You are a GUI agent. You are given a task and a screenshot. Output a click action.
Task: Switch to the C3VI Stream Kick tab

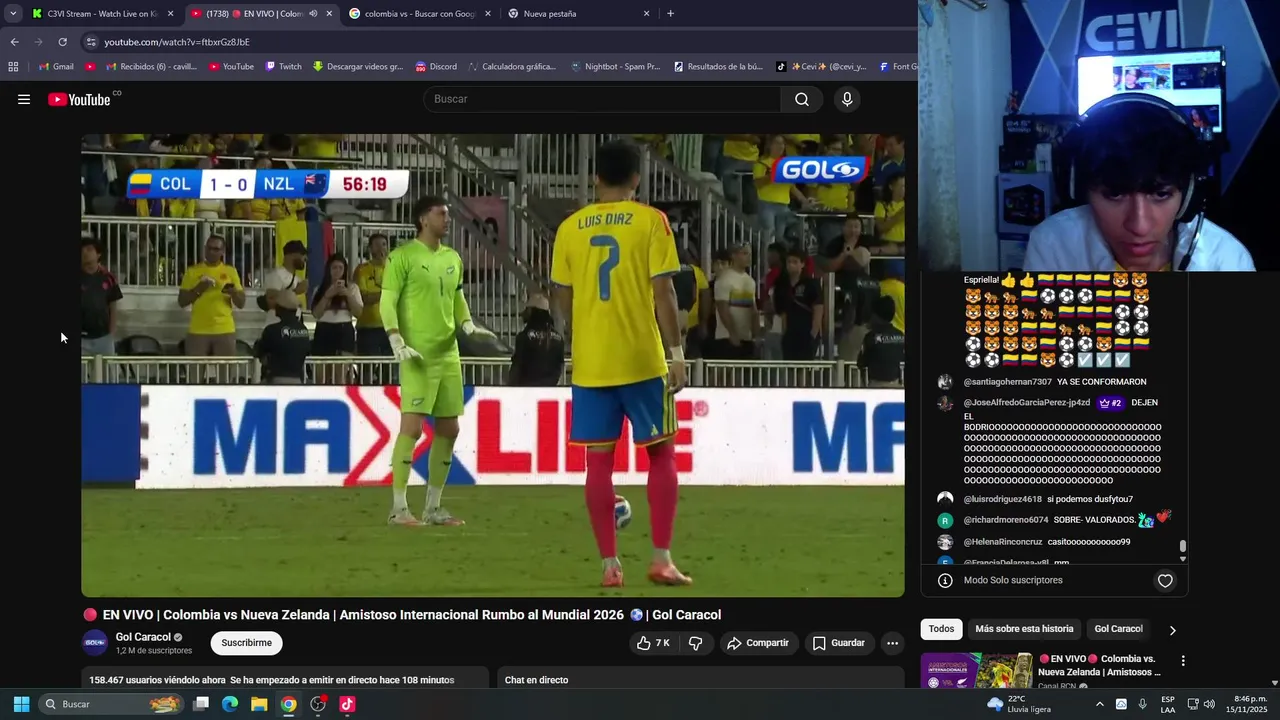click(103, 14)
